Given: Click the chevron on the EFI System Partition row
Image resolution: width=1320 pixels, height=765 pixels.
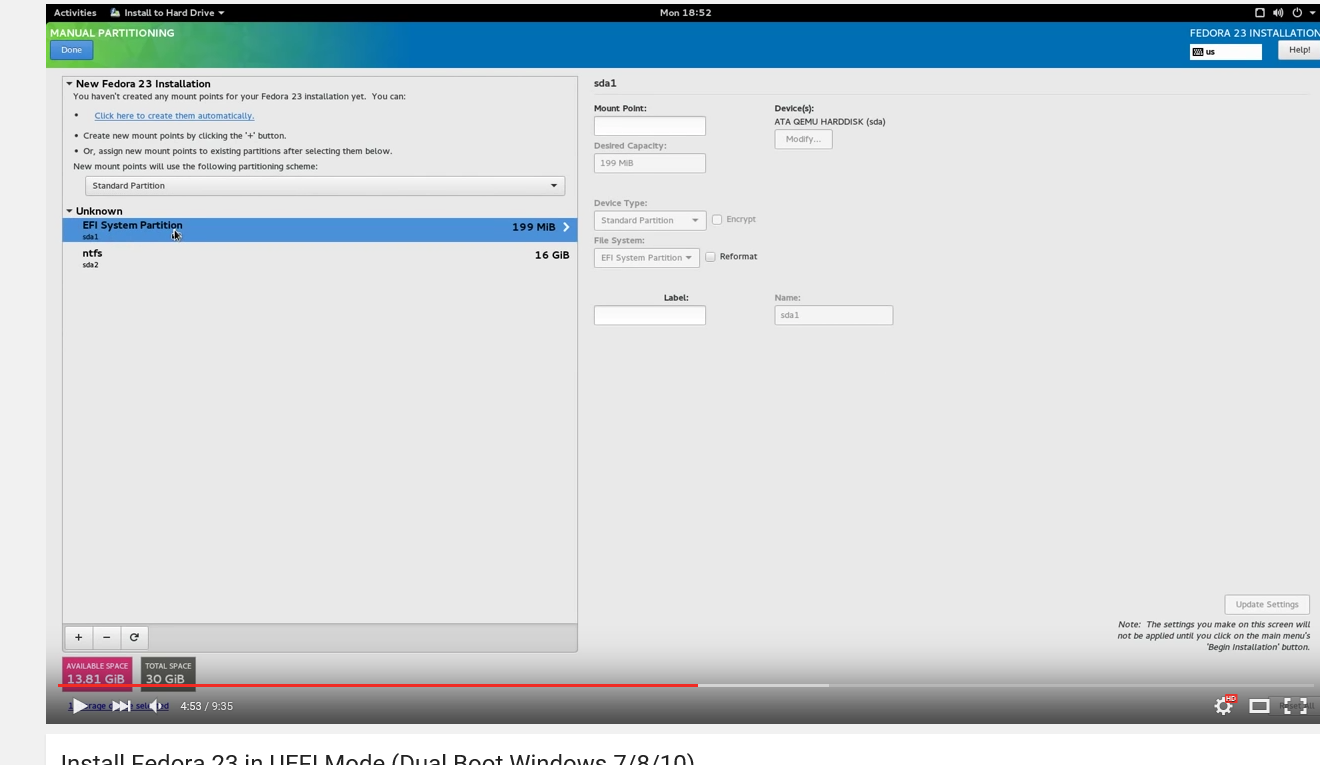Looking at the screenshot, I should pyautogui.click(x=566, y=227).
